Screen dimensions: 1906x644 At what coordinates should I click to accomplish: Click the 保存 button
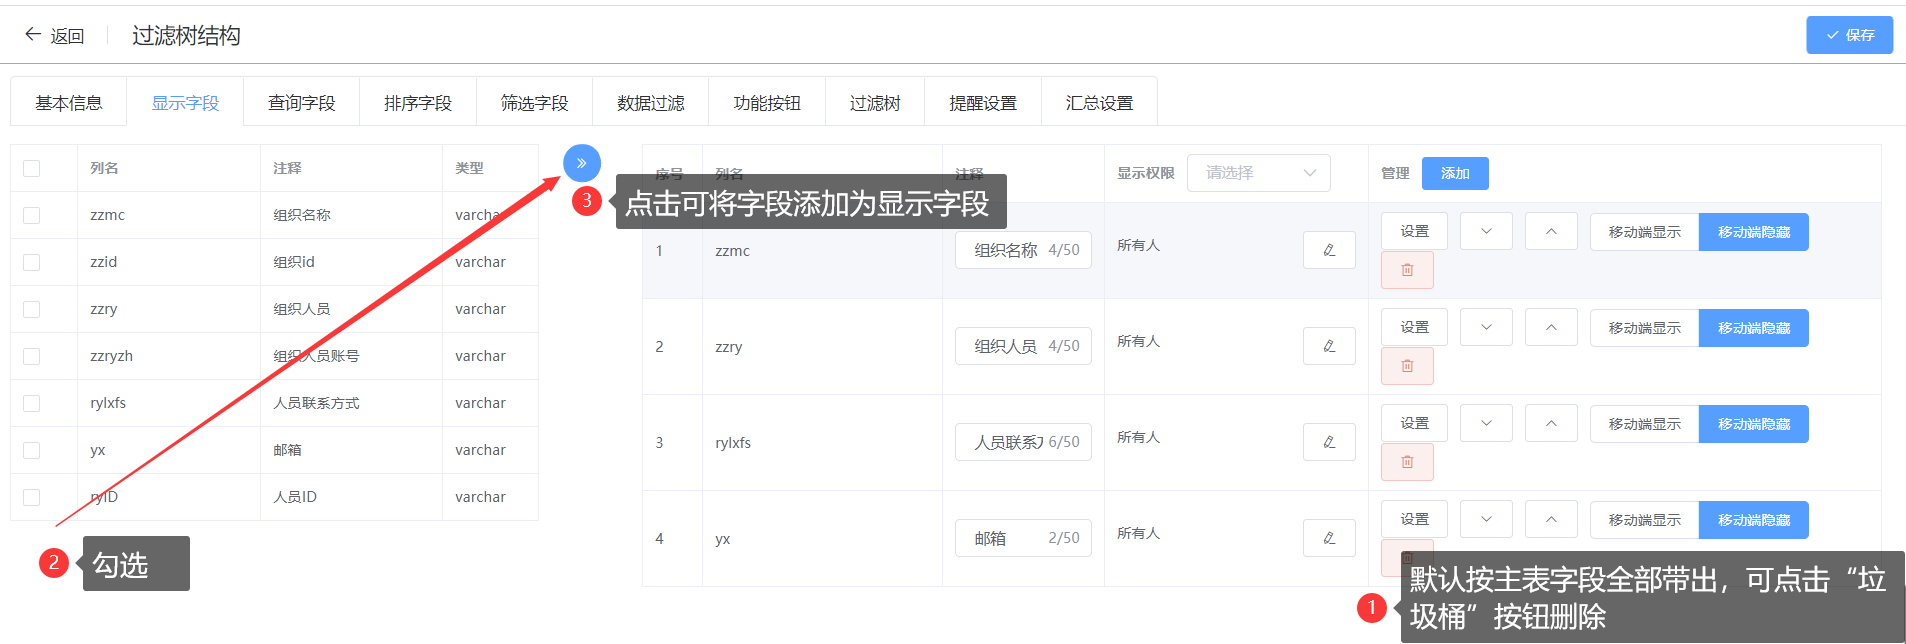point(1849,35)
